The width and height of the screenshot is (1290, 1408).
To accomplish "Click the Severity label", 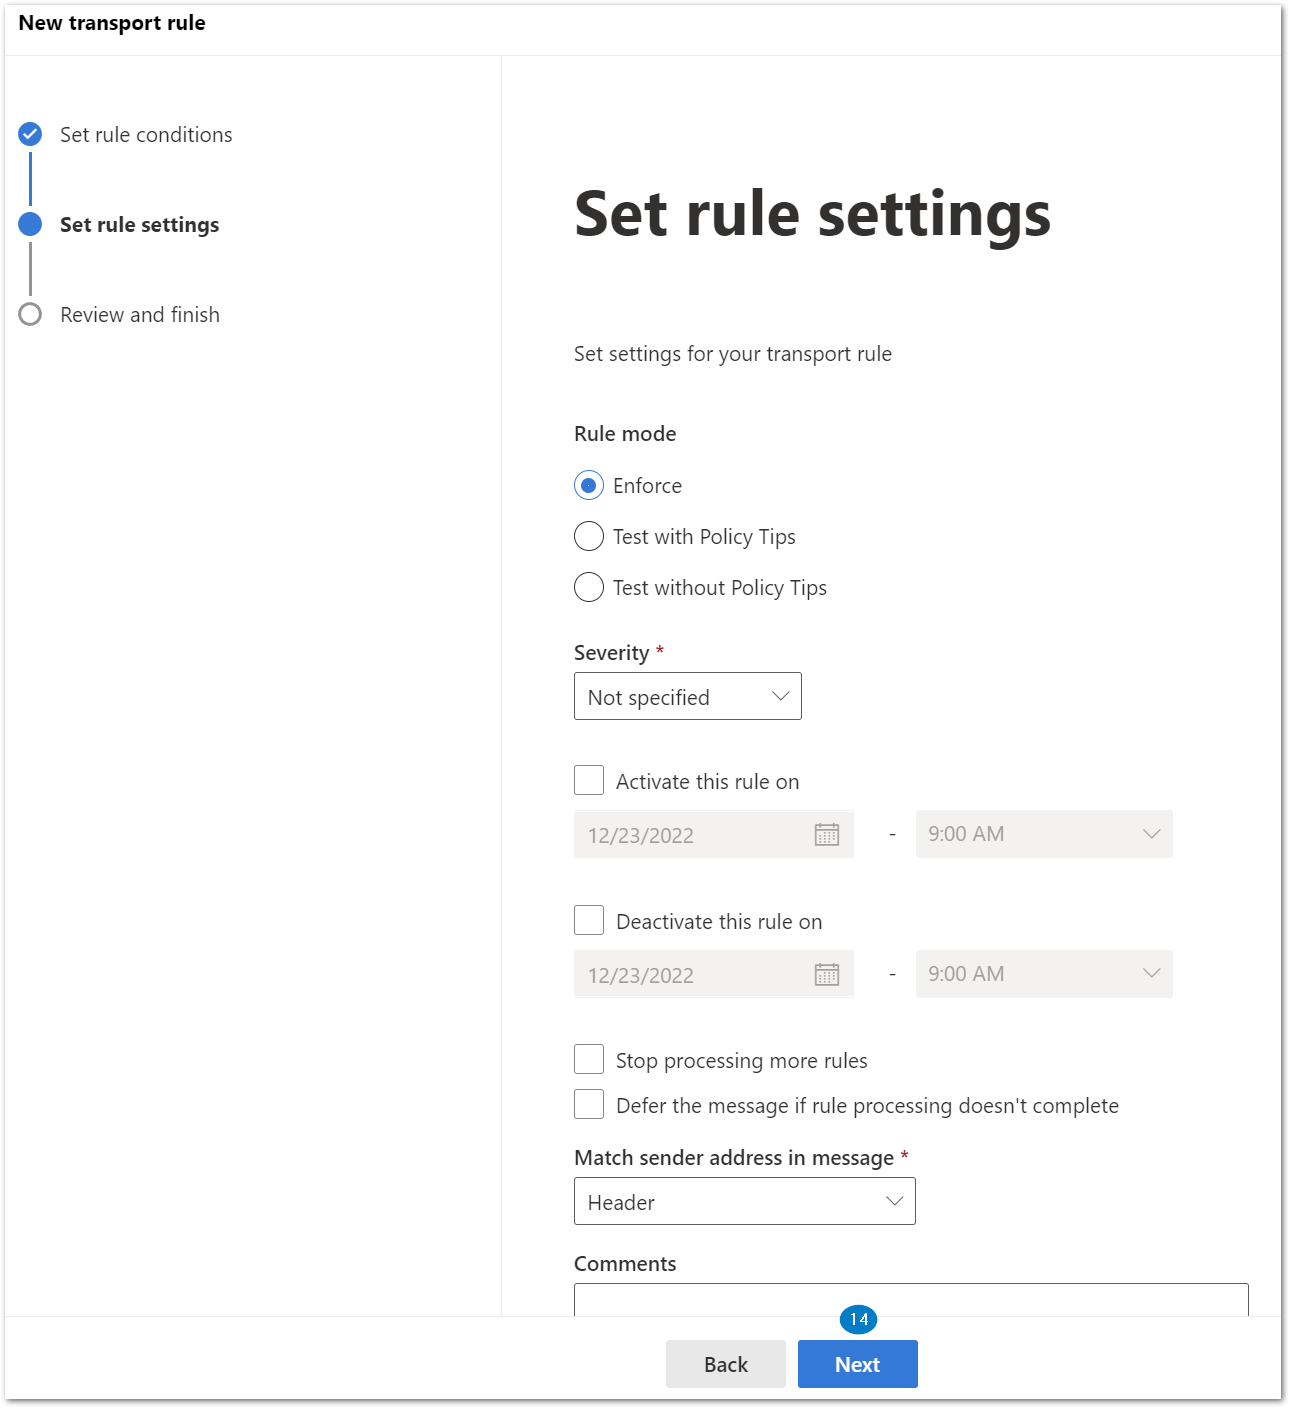I will coord(612,653).
